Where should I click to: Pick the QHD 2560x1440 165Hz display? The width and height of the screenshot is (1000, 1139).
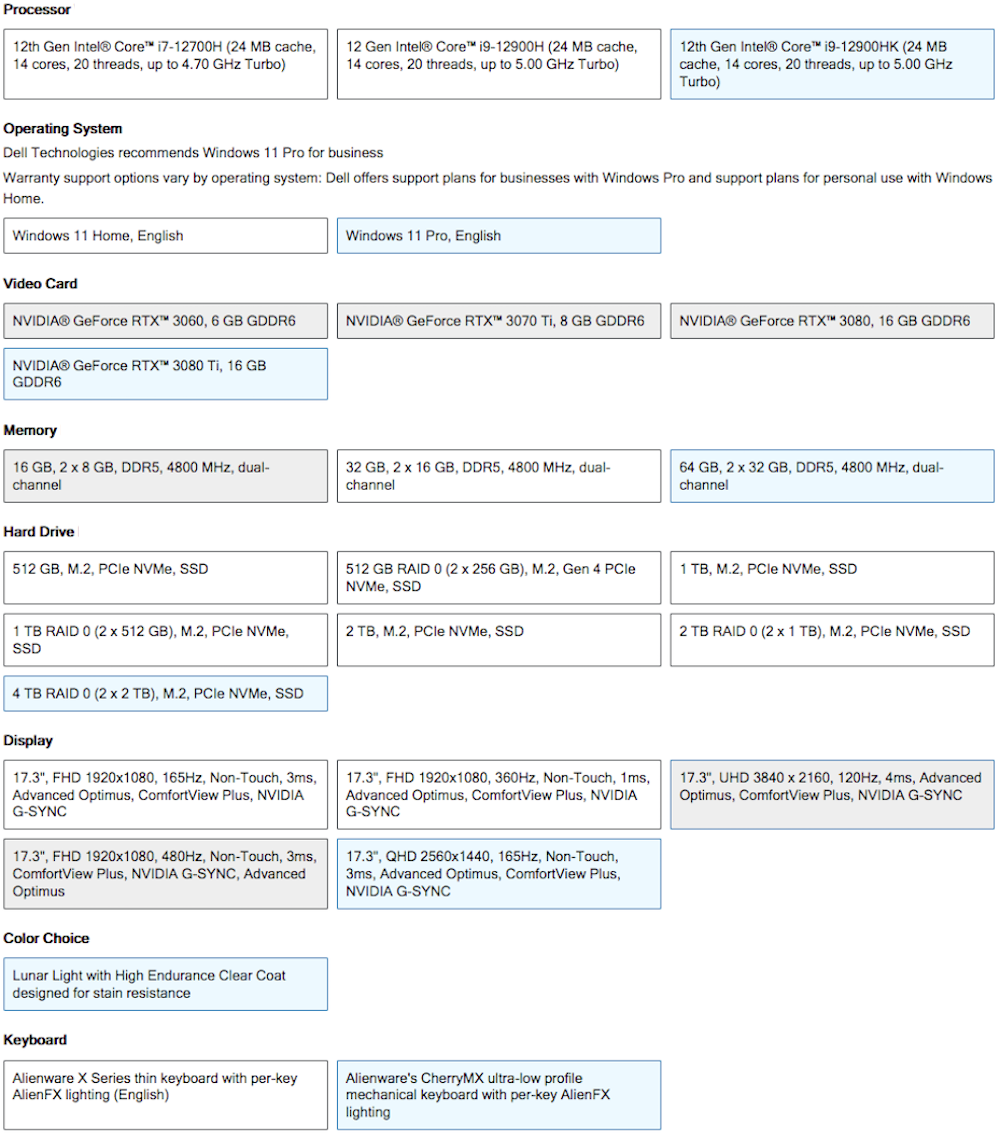499,874
